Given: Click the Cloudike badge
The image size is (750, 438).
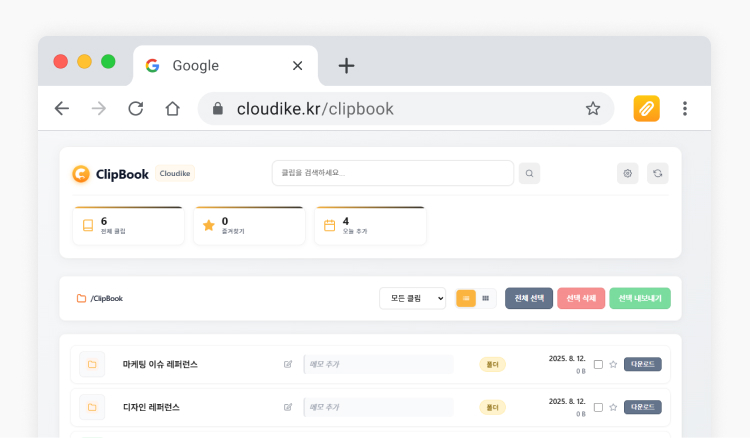Looking at the screenshot, I should pos(175,174).
